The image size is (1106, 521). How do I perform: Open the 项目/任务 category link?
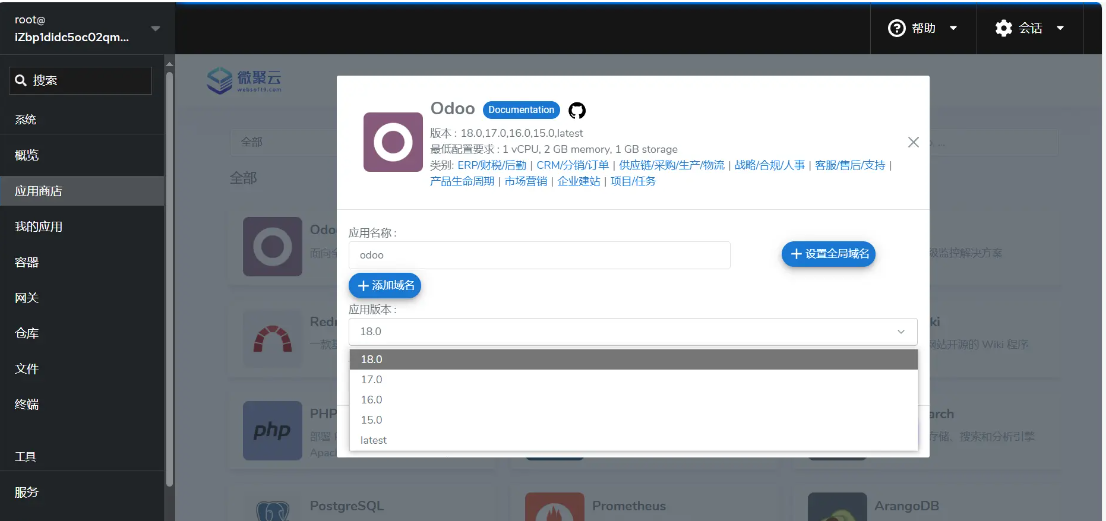(633, 181)
